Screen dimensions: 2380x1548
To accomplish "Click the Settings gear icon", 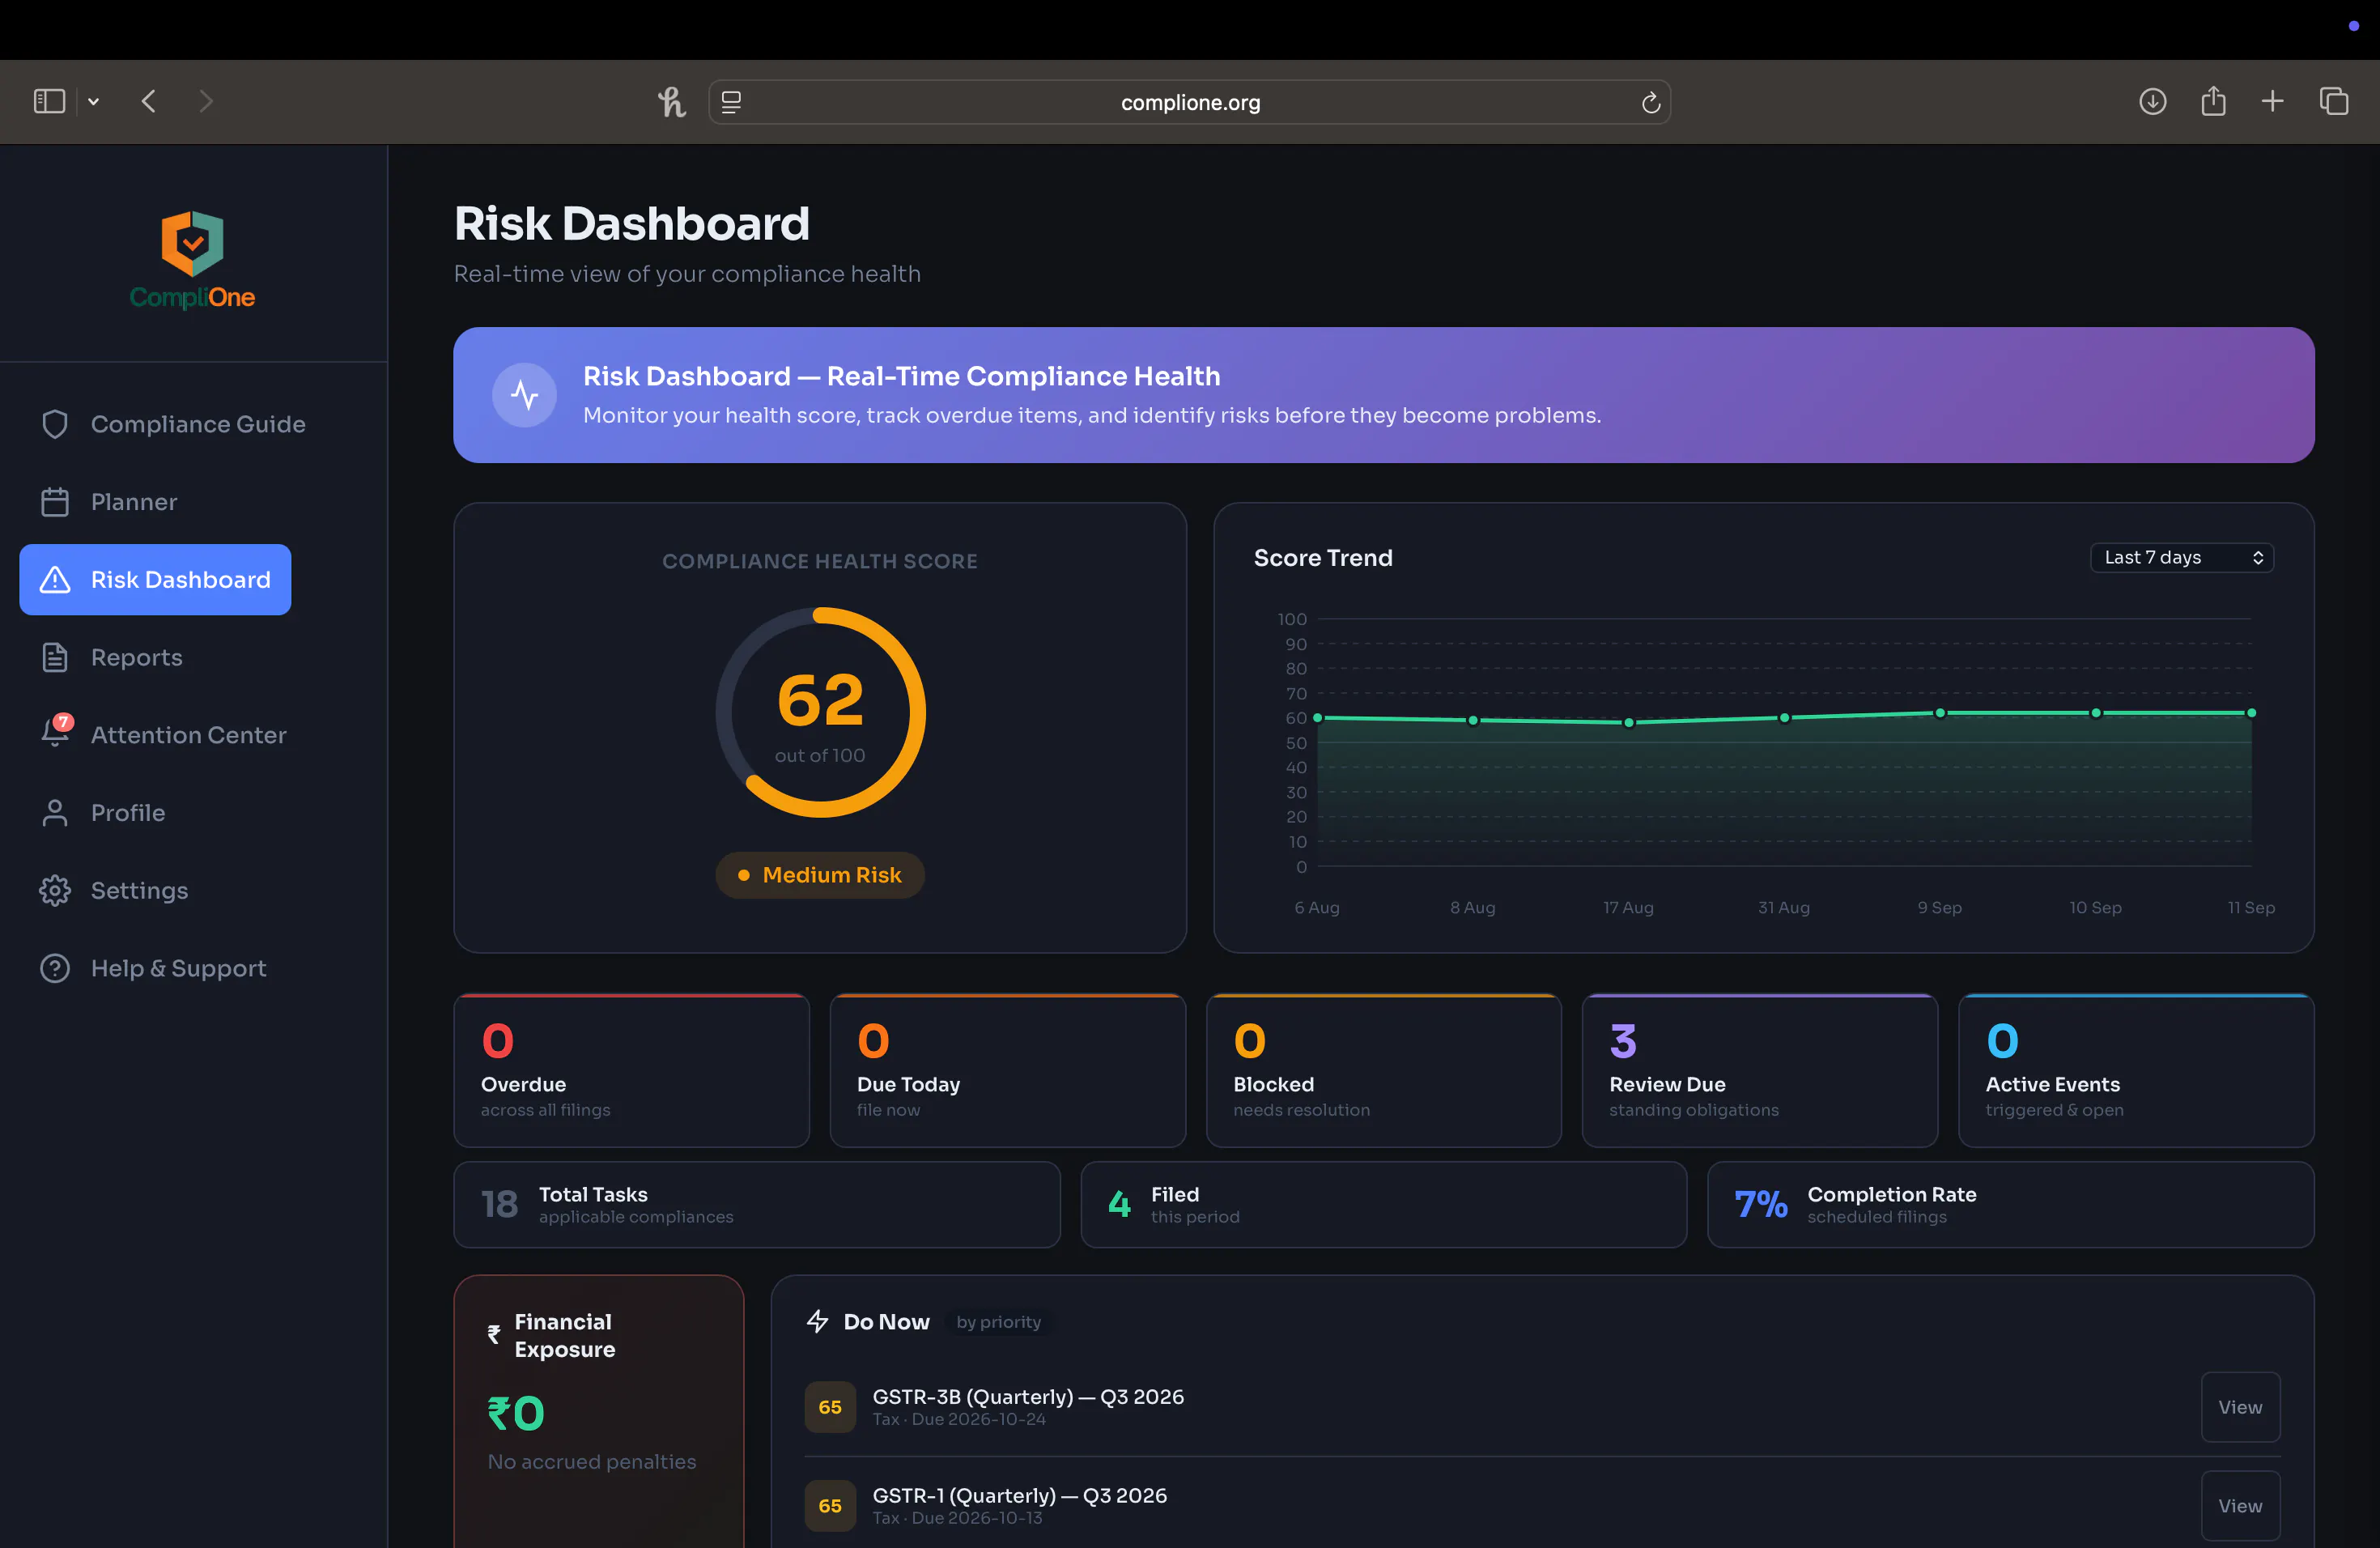I will point(55,891).
